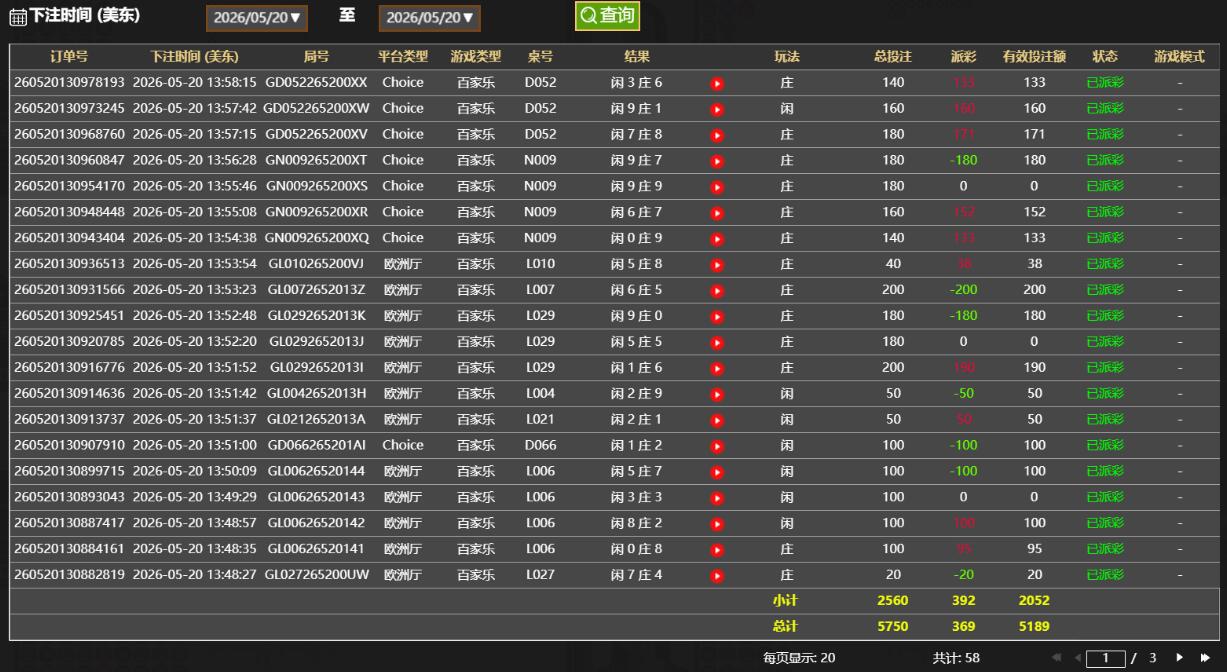The image size is (1227, 672).
Task: Play replay video for order 260520130954170
Action: (x=717, y=187)
